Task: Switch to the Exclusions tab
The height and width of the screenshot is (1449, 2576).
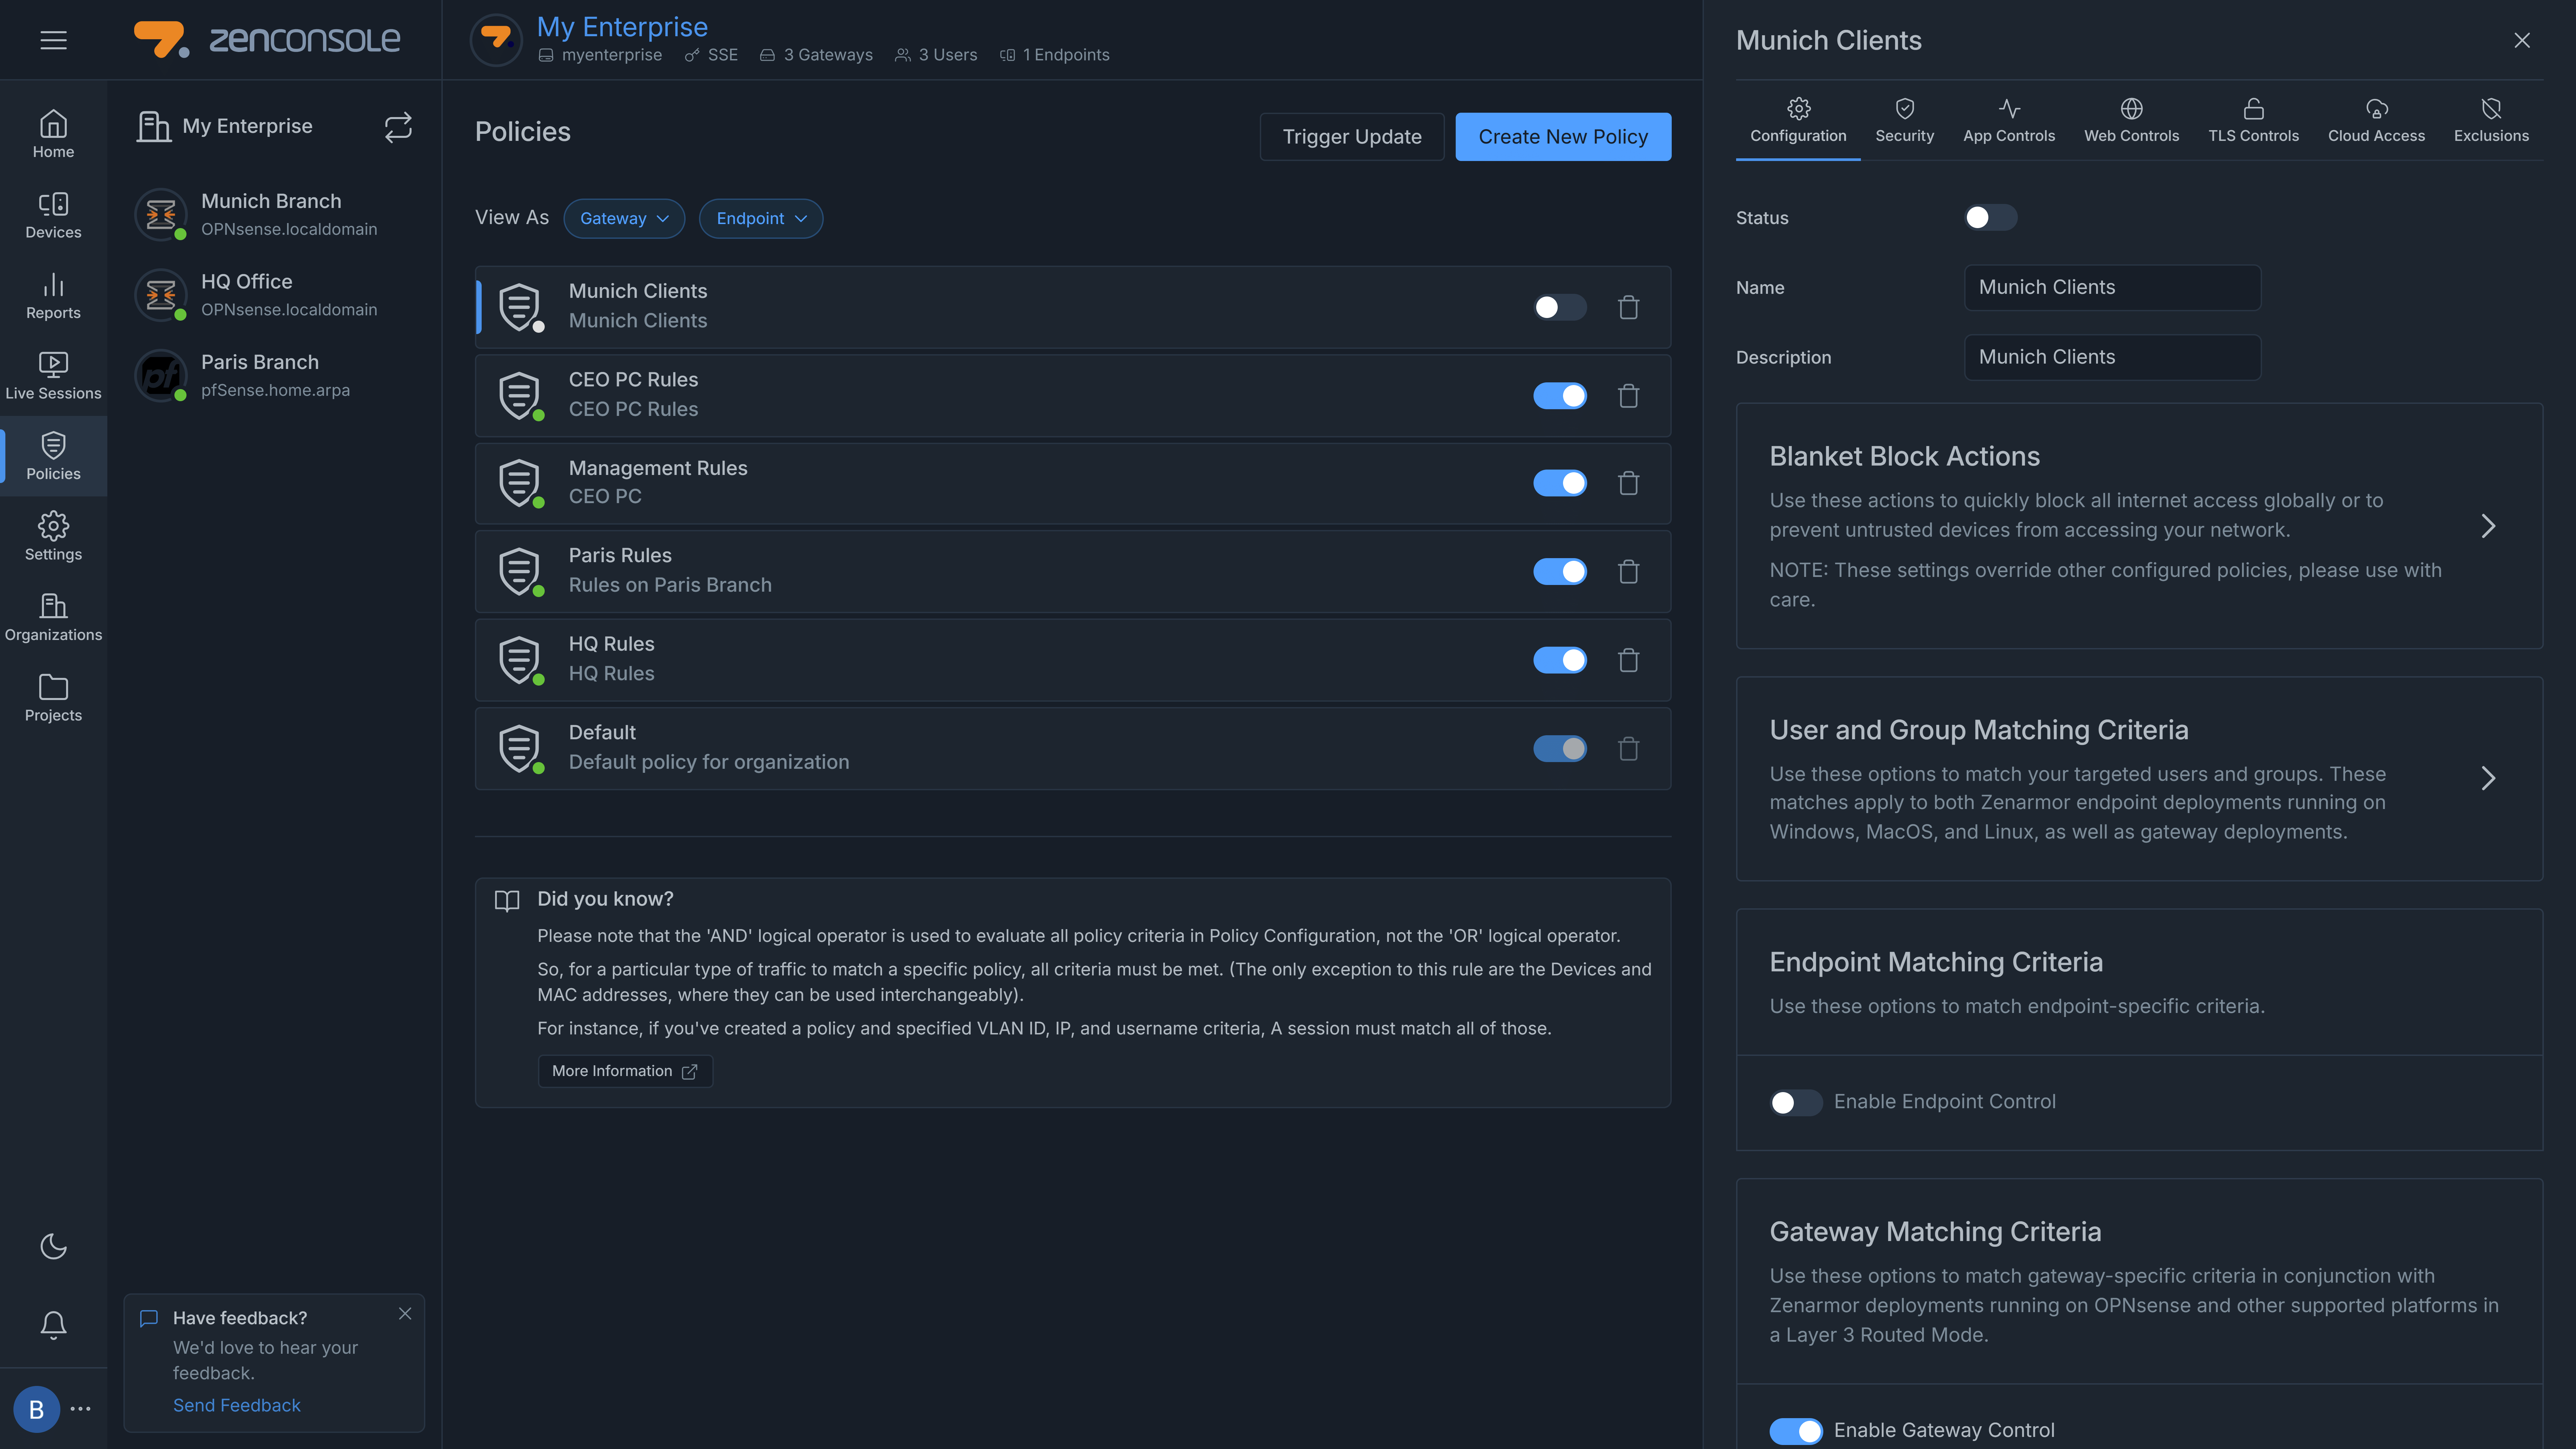Action: 2491,121
